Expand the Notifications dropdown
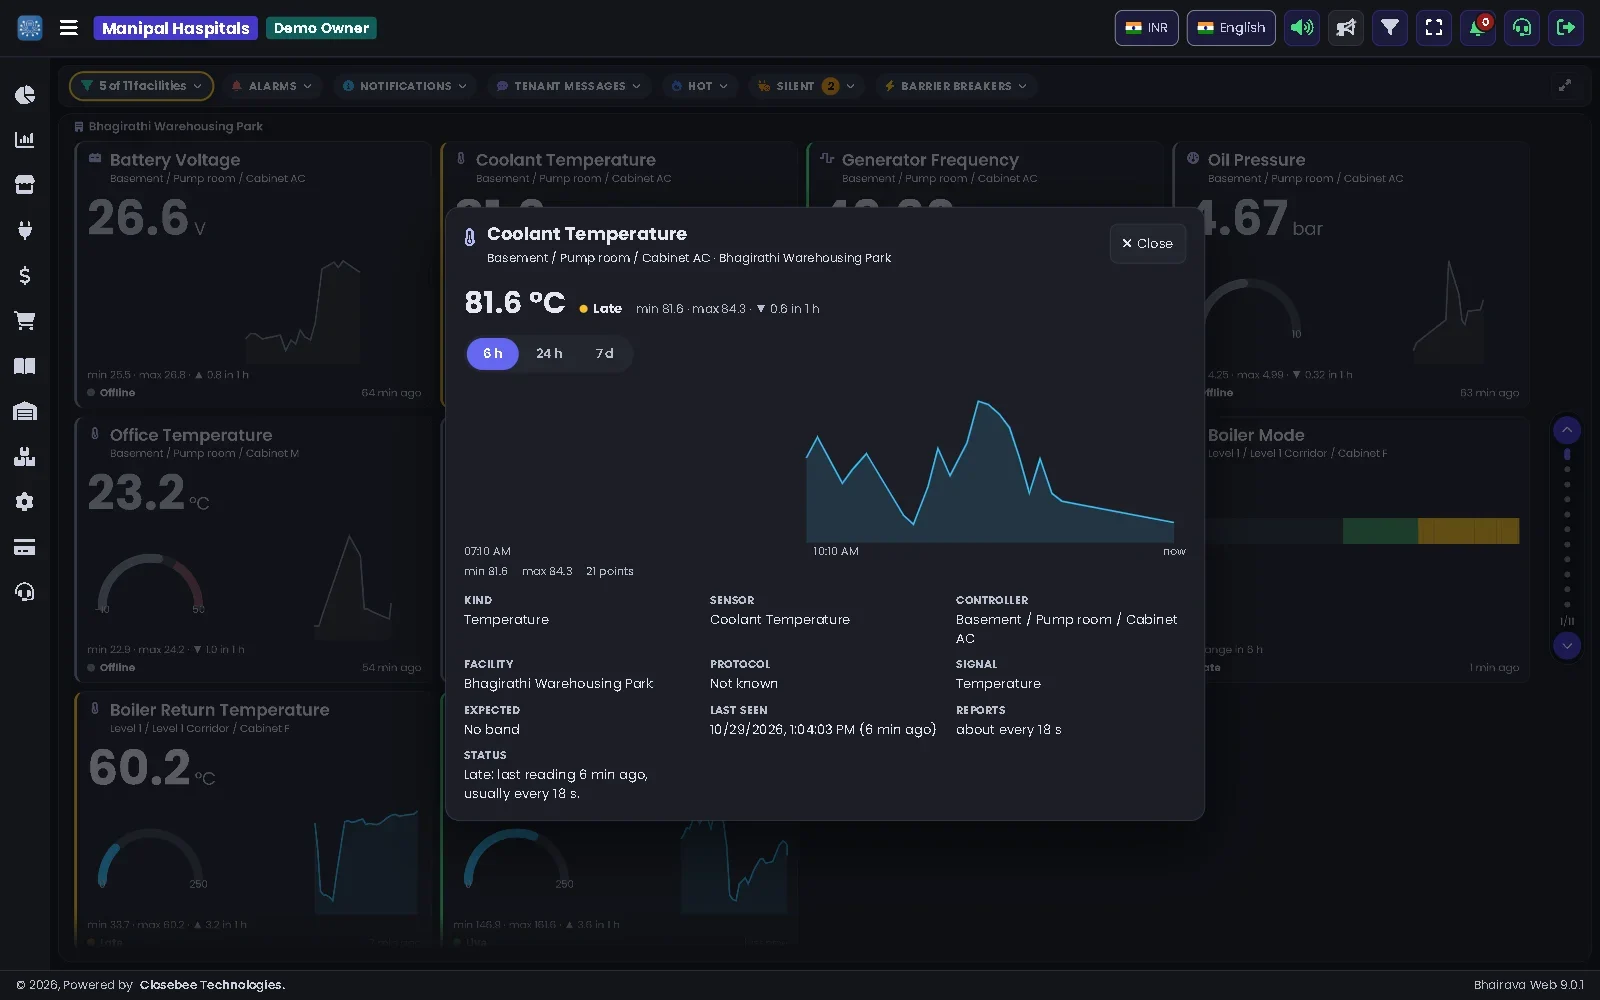The width and height of the screenshot is (1600, 1000). pyautogui.click(x=405, y=86)
